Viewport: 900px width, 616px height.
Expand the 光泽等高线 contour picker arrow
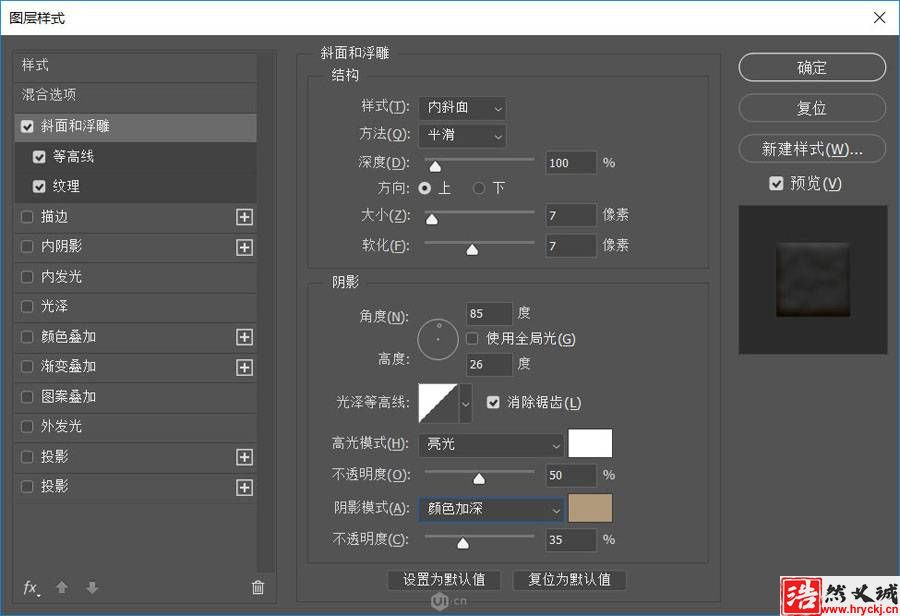pyautogui.click(x=465, y=404)
